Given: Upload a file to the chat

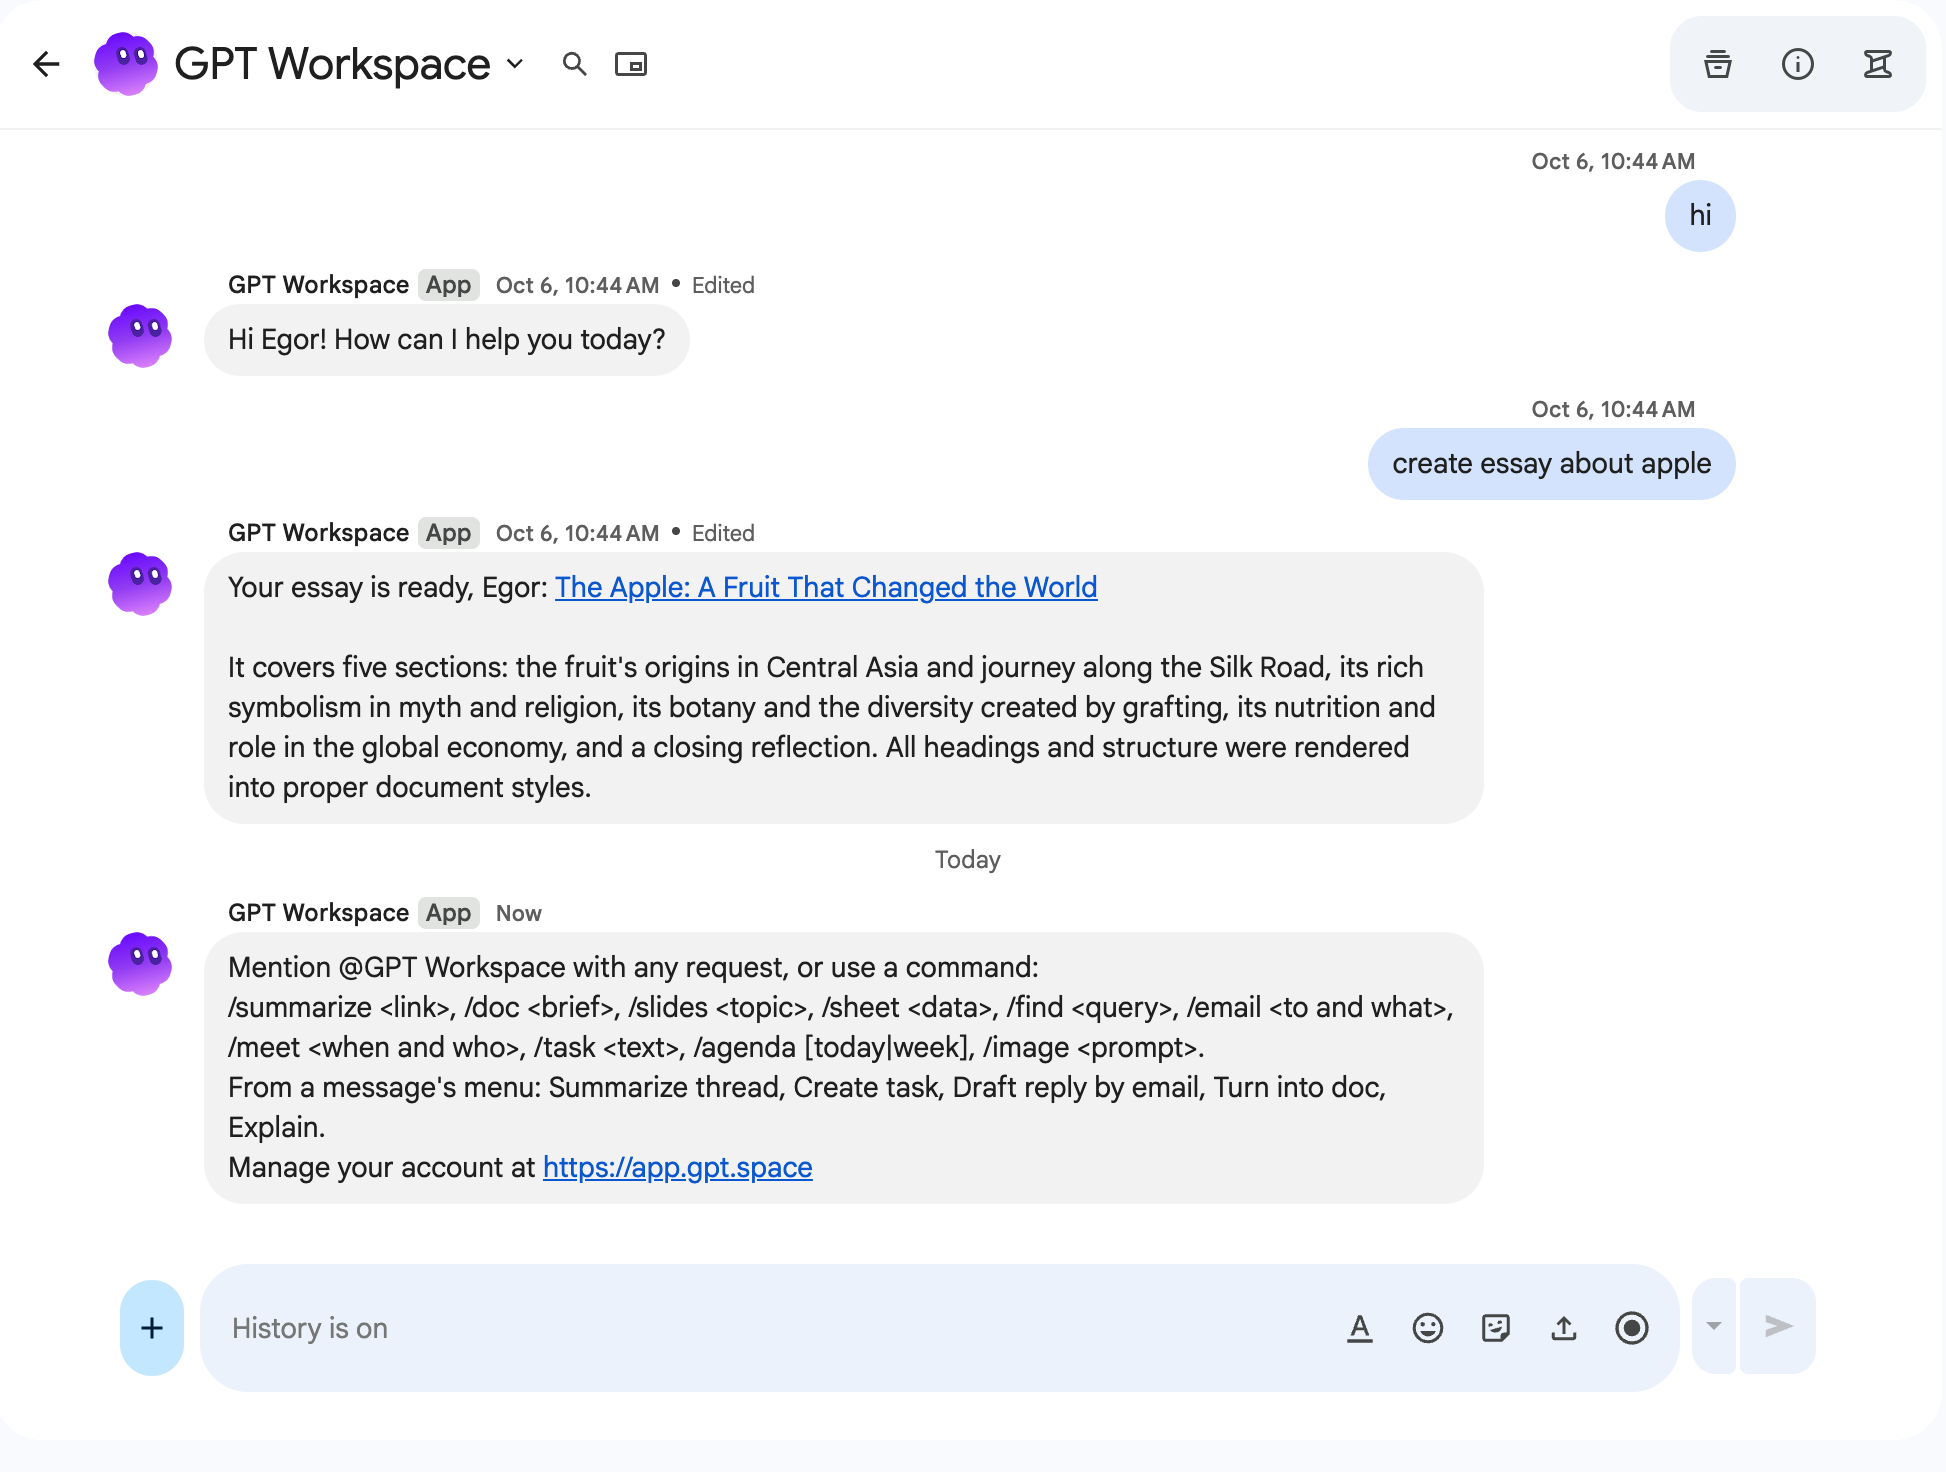Looking at the screenshot, I should click(1564, 1328).
